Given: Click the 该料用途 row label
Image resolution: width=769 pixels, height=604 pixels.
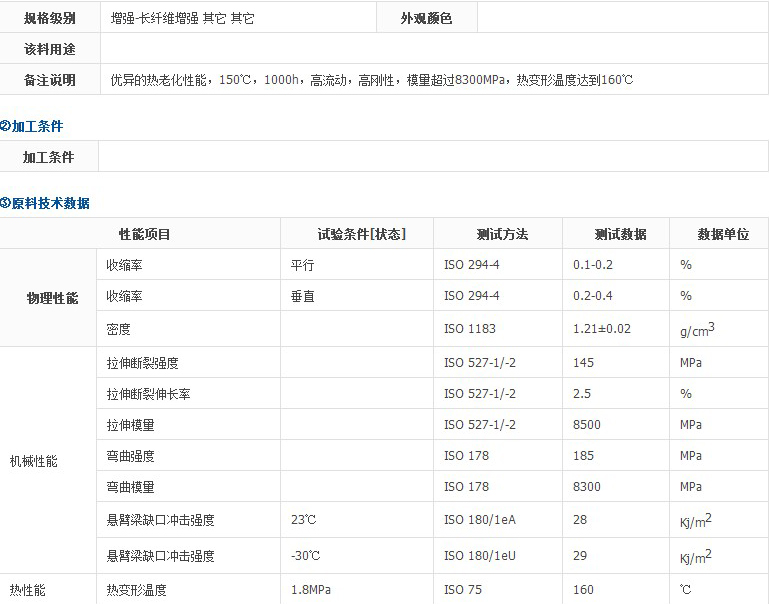Looking at the screenshot, I should [50, 49].
